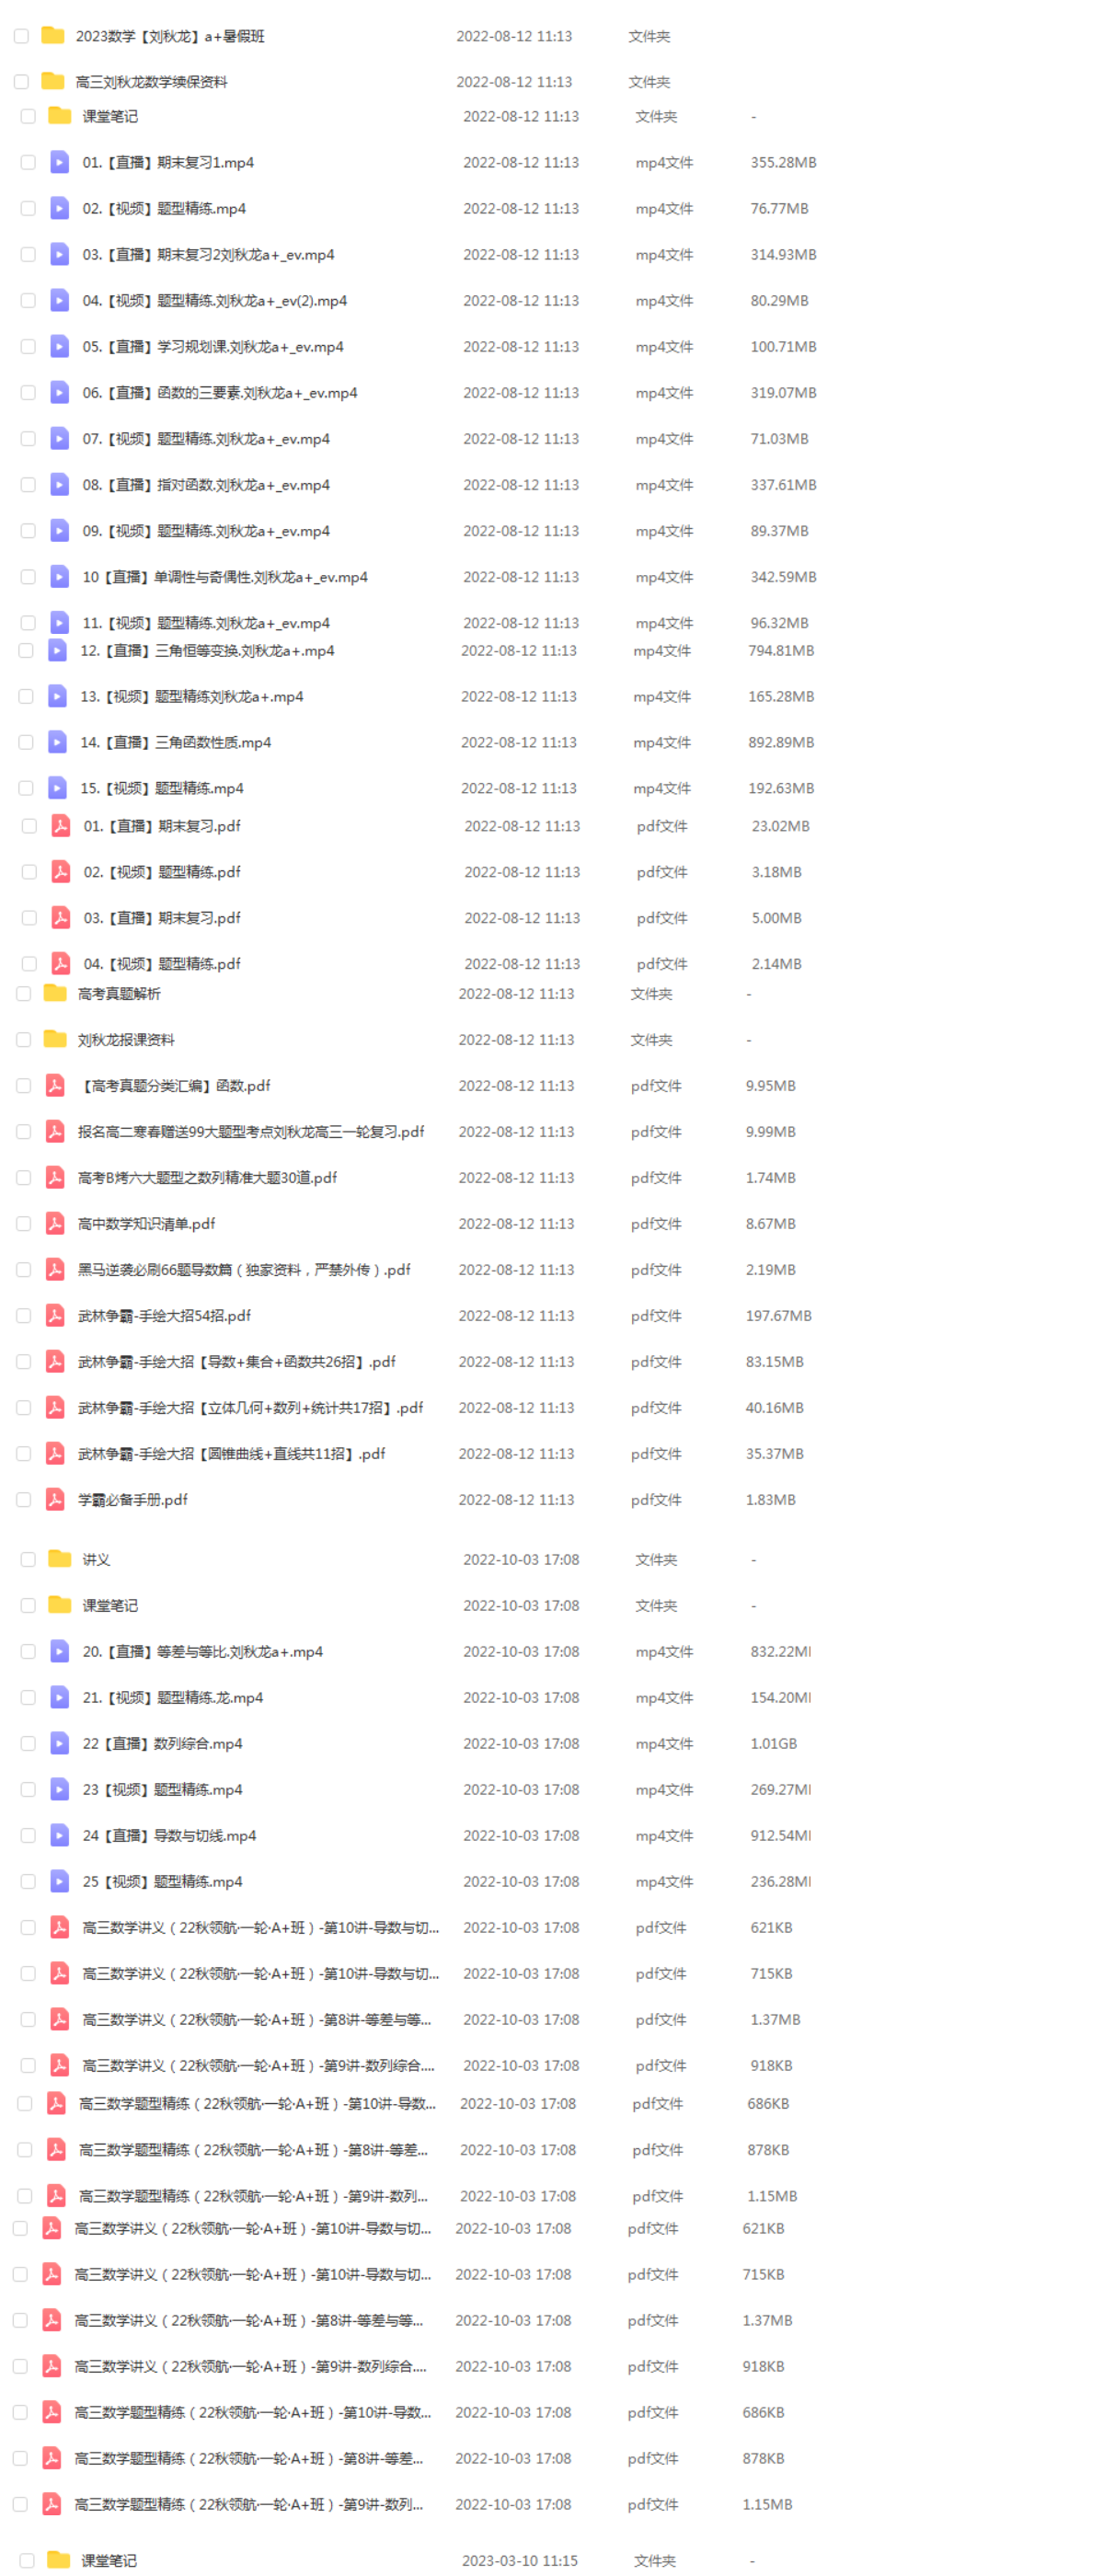The image size is (1115, 2576).
Task: Open 【高考真题分类汇编】函数.pdf by its name
Action: click(174, 1085)
